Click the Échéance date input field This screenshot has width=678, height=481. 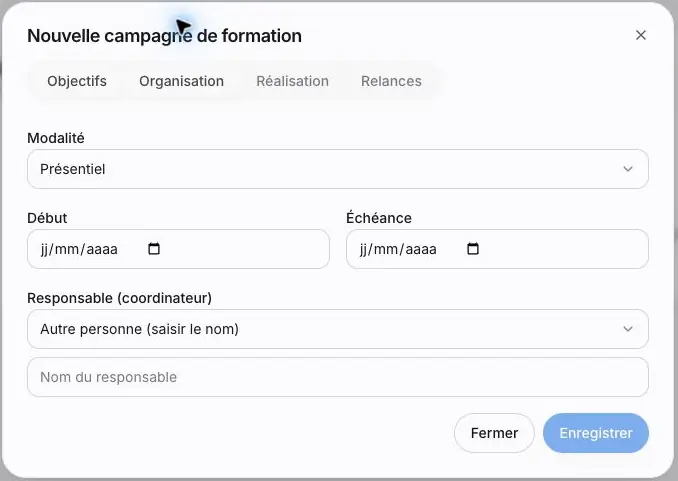click(497, 249)
